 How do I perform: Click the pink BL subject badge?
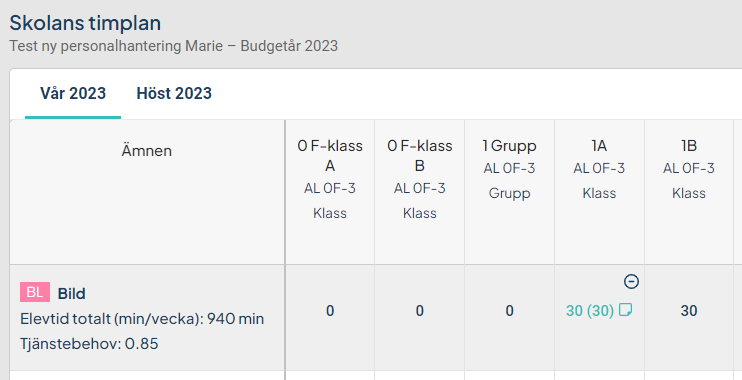(35, 292)
